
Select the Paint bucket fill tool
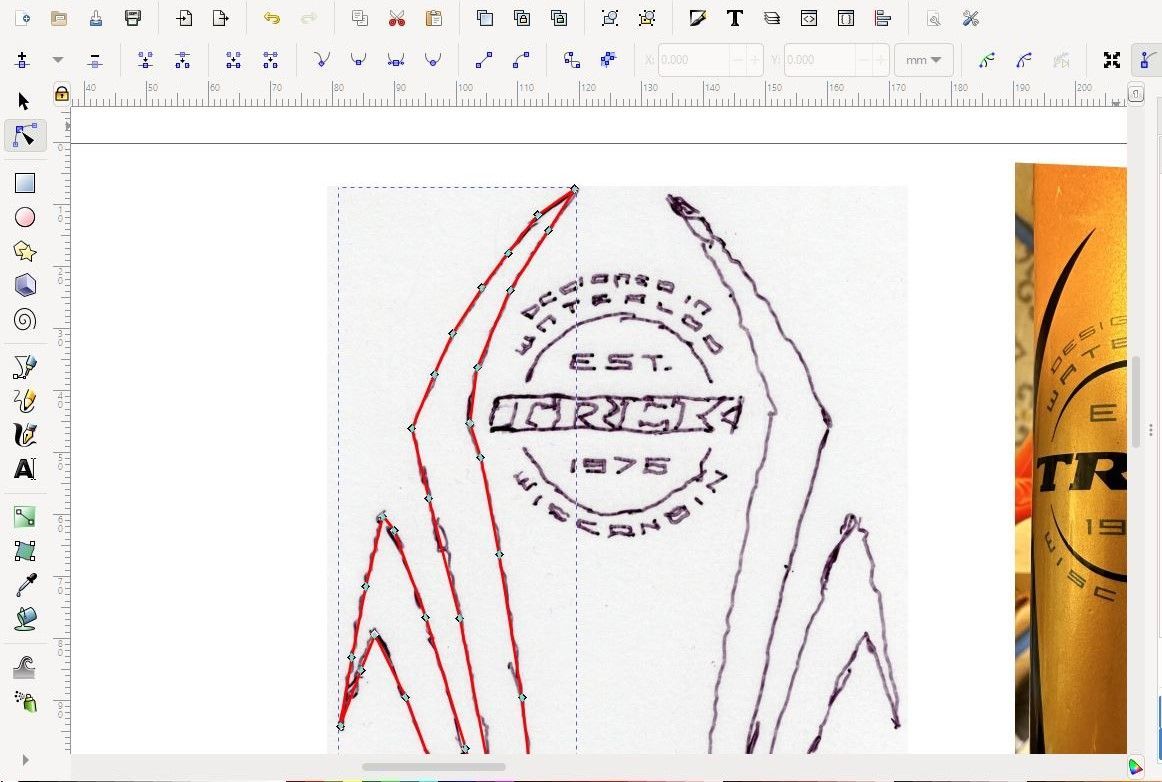(x=24, y=619)
